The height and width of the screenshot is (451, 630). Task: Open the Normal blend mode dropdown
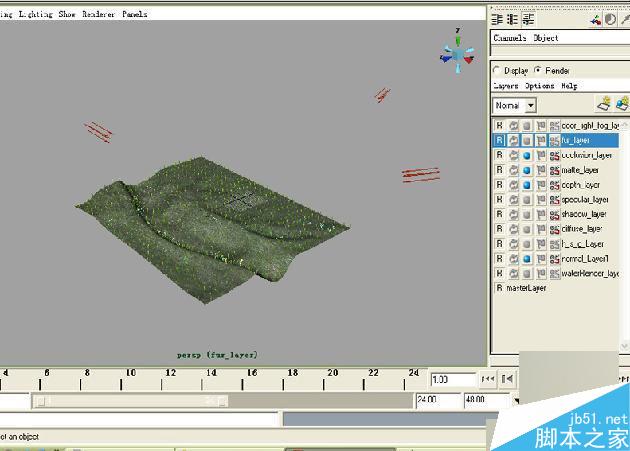pos(514,106)
